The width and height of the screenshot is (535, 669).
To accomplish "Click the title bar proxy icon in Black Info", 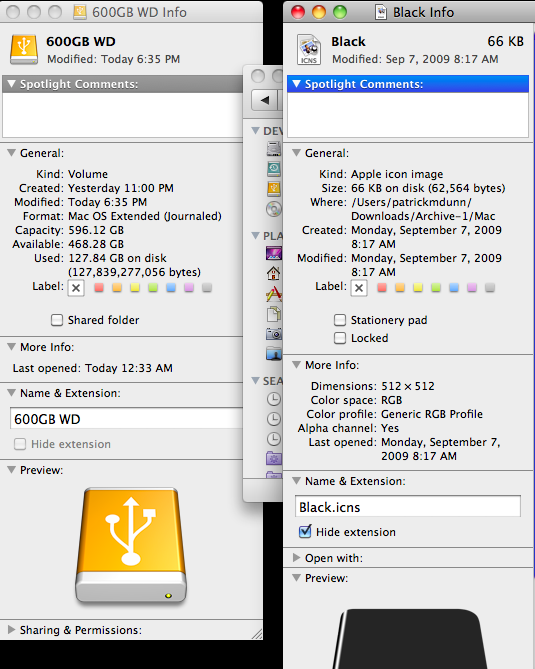I will (x=381, y=12).
